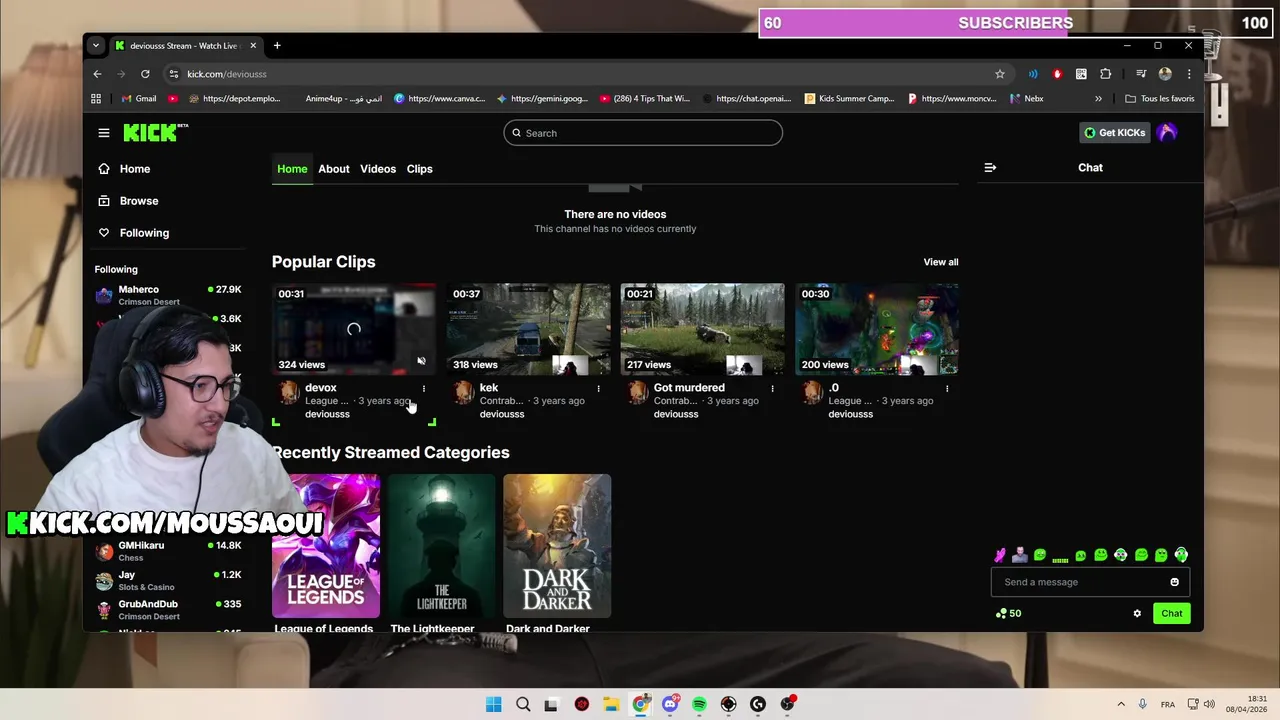Image resolution: width=1280 pixels, height=720 pixels.
Task: Open Spotify from the taskbar
Action: click(699, 704)
